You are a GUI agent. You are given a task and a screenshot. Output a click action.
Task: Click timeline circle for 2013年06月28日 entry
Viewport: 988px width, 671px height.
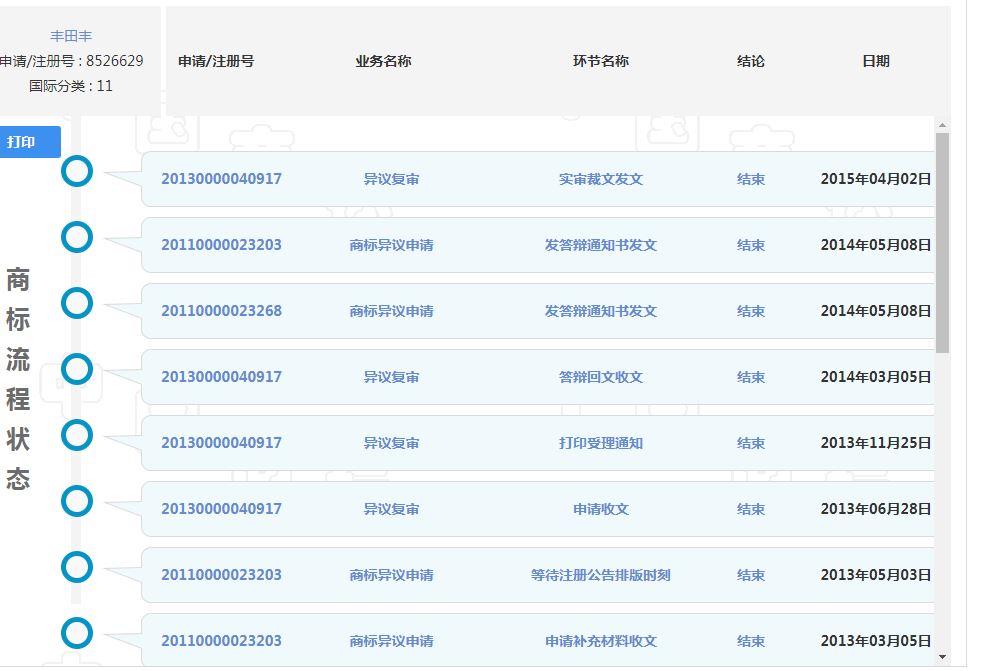click(77, 501)
